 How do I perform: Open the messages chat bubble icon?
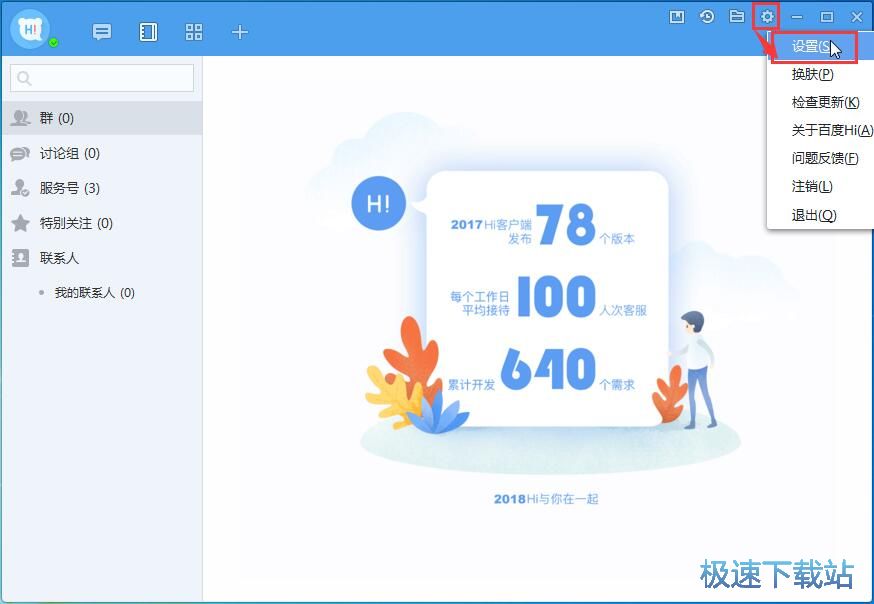tap(101, 31)
